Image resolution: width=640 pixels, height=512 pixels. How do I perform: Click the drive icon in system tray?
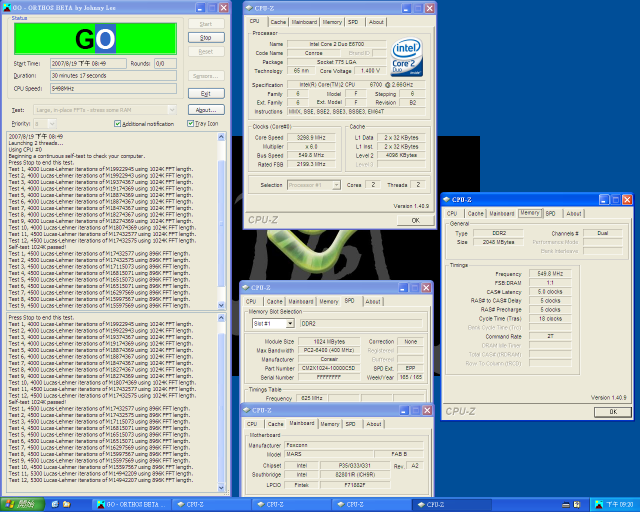click(566, 505)
